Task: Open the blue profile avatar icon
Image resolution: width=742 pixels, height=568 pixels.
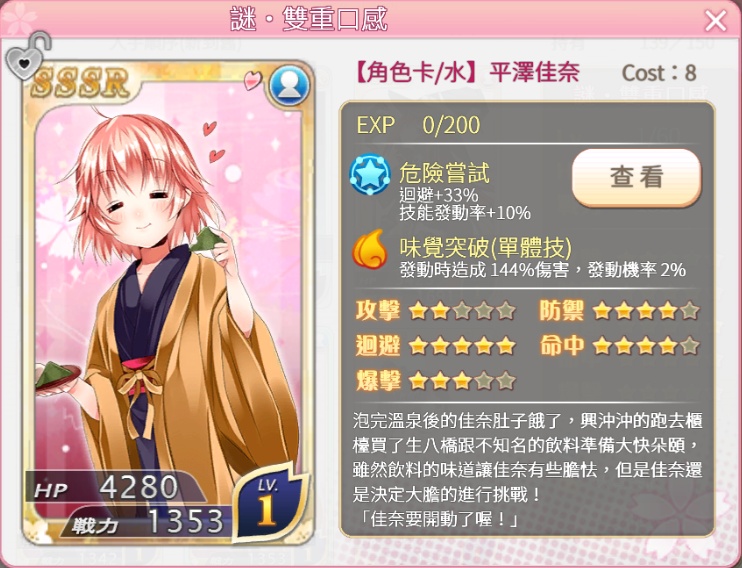Action: pos(289,86)
